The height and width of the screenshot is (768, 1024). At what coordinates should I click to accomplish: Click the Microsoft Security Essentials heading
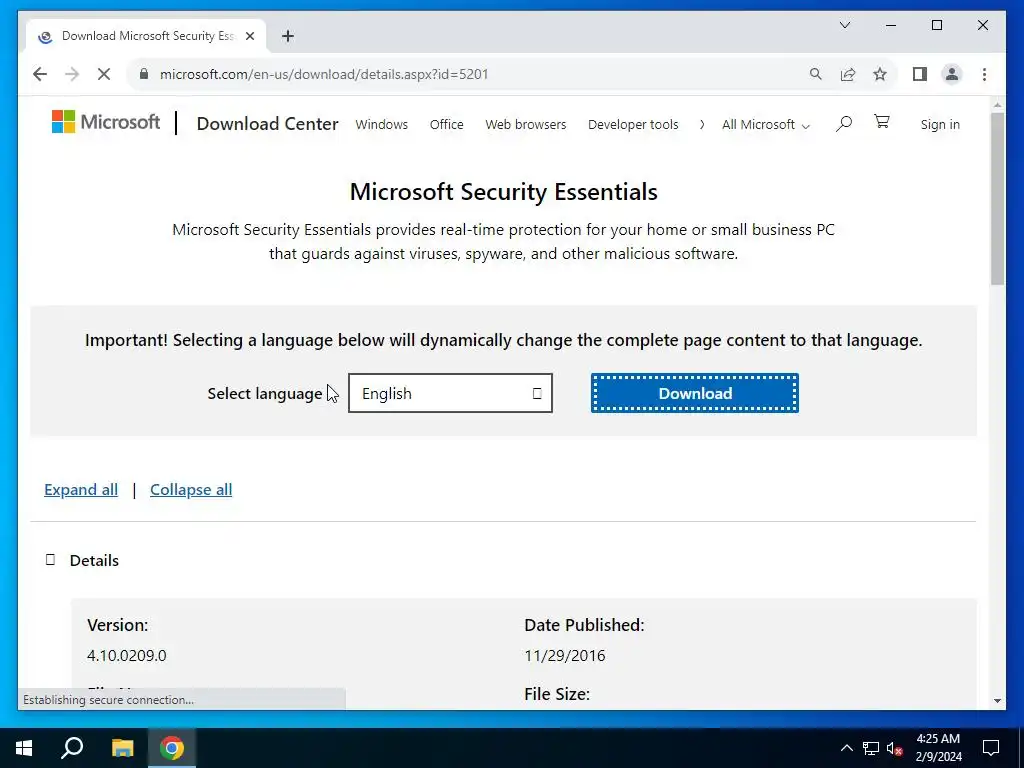pos(504,192)
